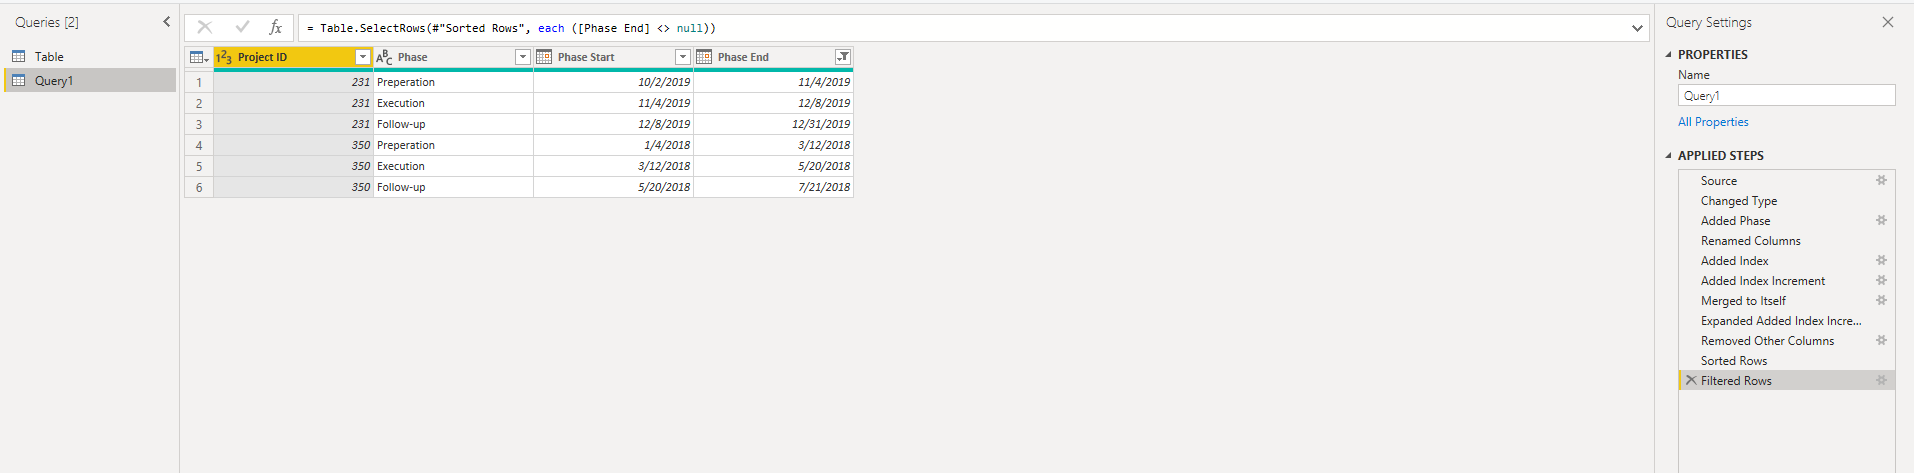The image size is (1914, 473).
Task: Delete the Filtered Rows step
Action: [x=1691, y=381]
